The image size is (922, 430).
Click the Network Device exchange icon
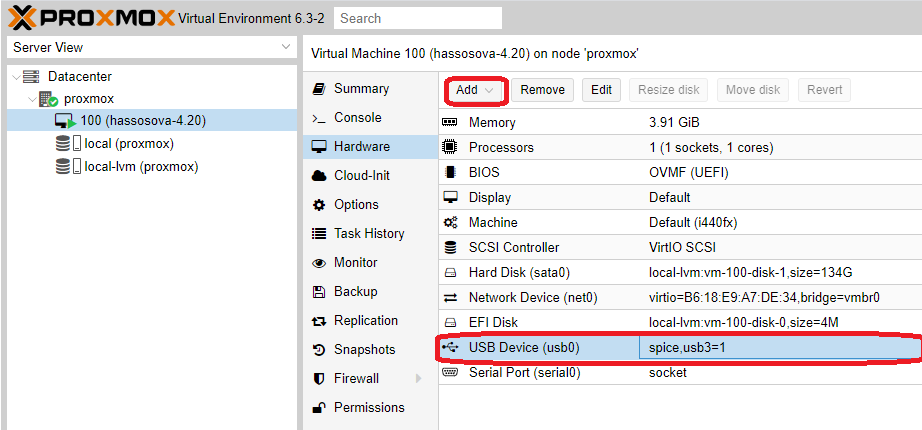(x=450, y=298)
